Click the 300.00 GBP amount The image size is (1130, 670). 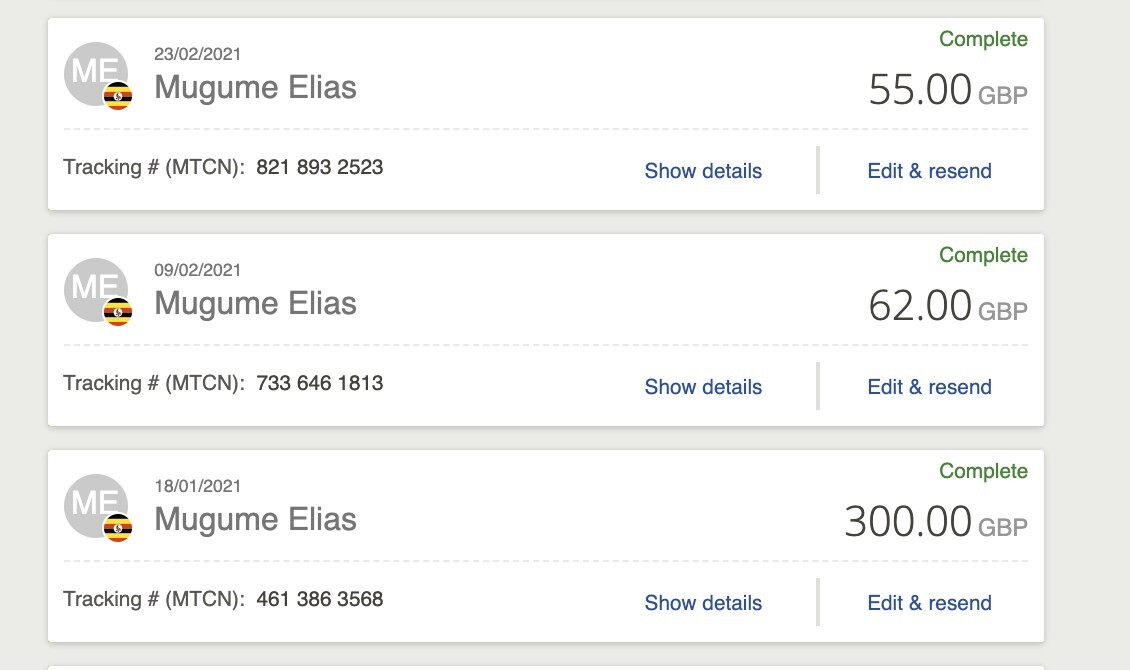[x=907, y=522]
